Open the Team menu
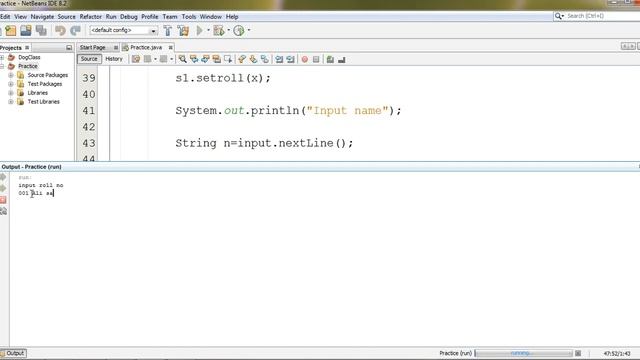The width and height of the screenshot is (640, 360). coord(170,17)
